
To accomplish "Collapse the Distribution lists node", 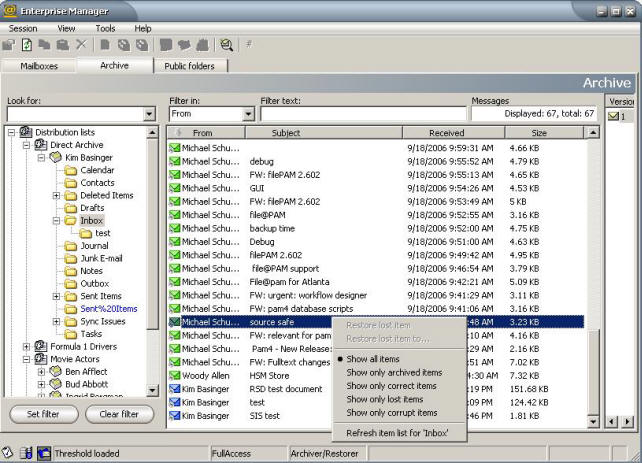I will 11,132.
